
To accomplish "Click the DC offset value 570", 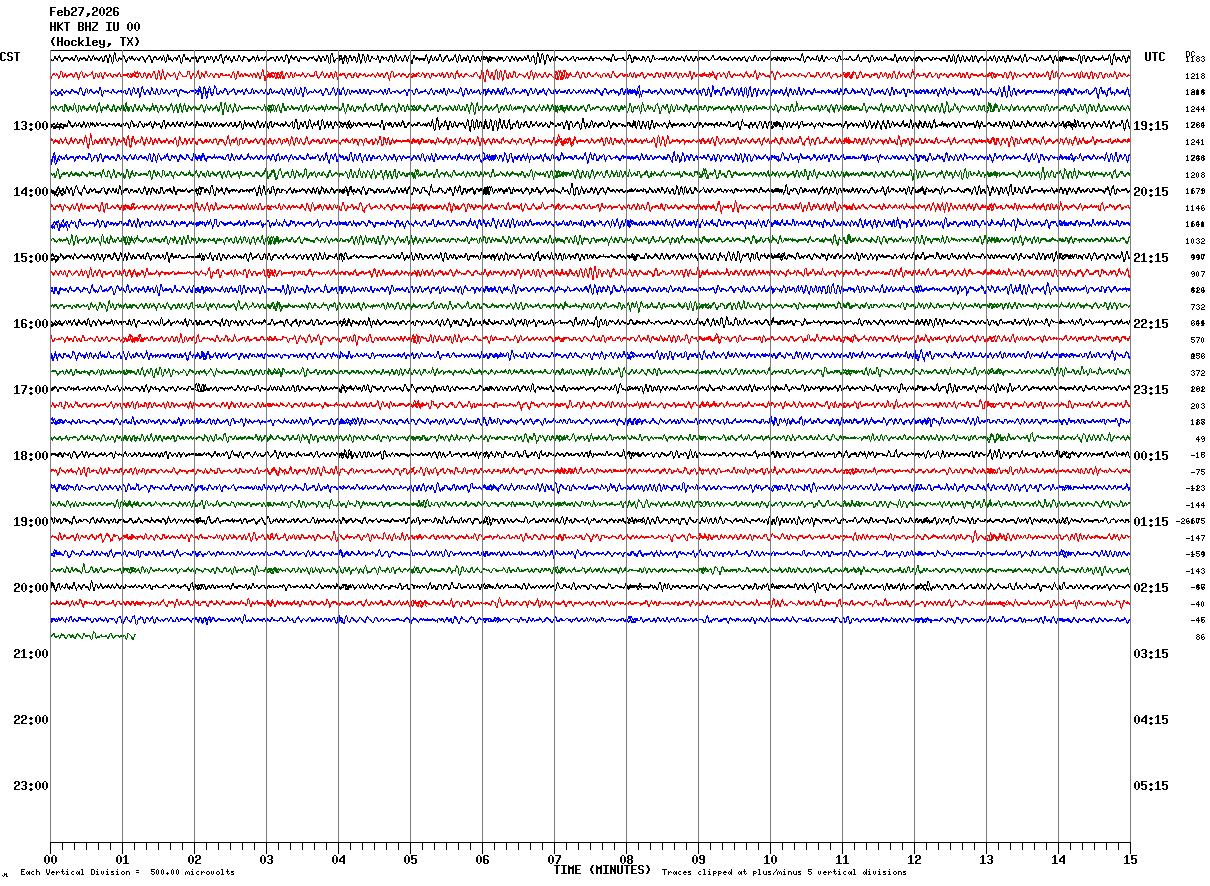I will 1197,340.
